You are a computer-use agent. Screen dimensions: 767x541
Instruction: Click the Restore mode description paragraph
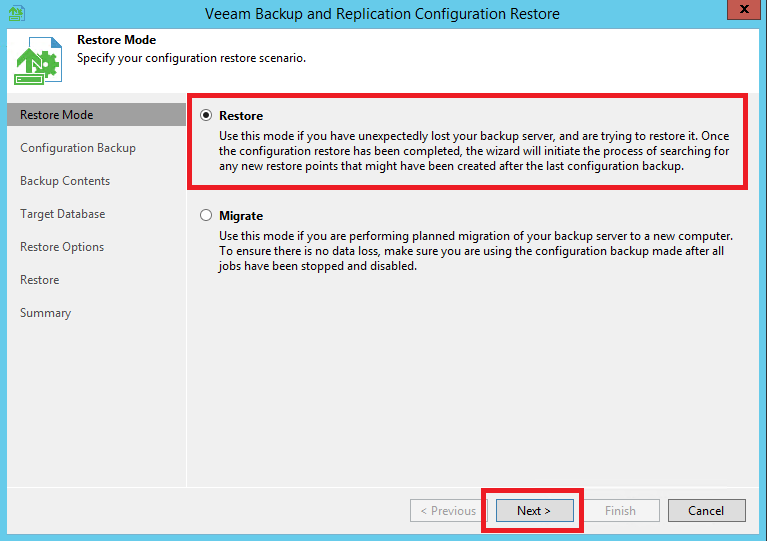click(x=474, y=151)
